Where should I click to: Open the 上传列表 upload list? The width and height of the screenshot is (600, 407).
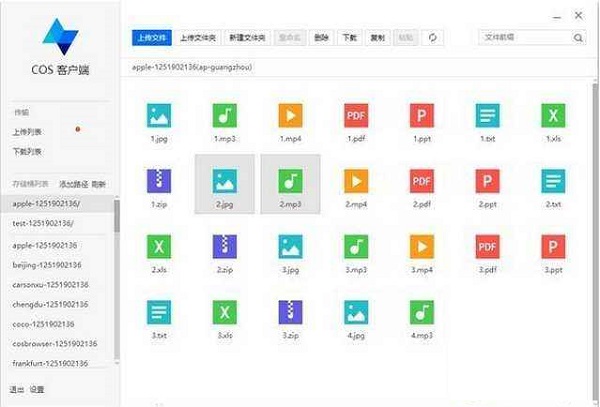[28, 131]
